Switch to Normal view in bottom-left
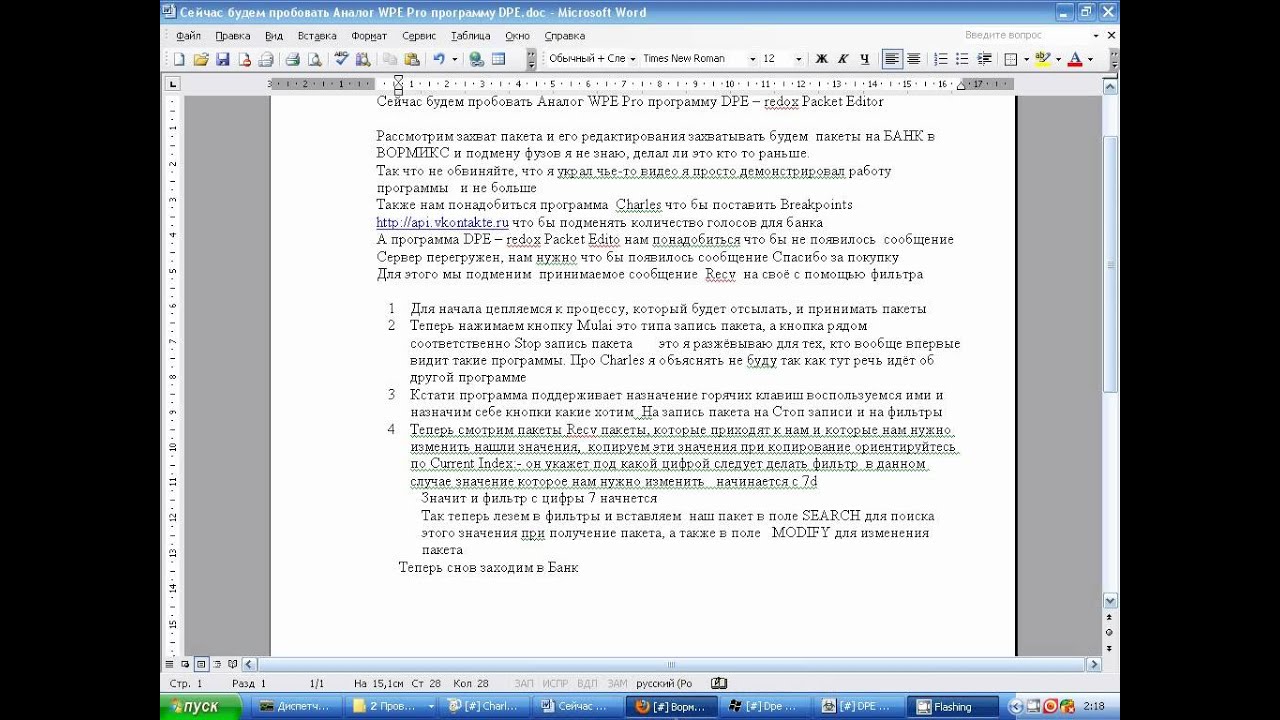Screen dimensions: 1280x720 171,664
